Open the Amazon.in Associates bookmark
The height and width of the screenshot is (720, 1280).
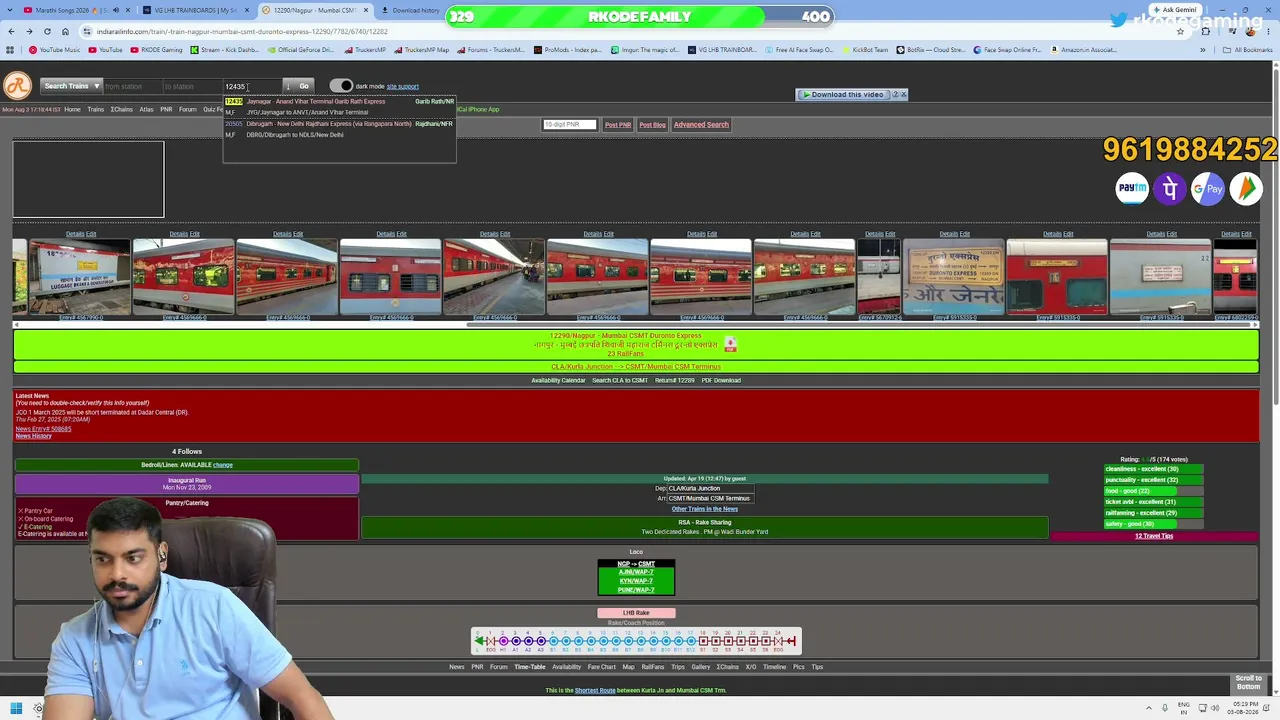click(1083, 49)
